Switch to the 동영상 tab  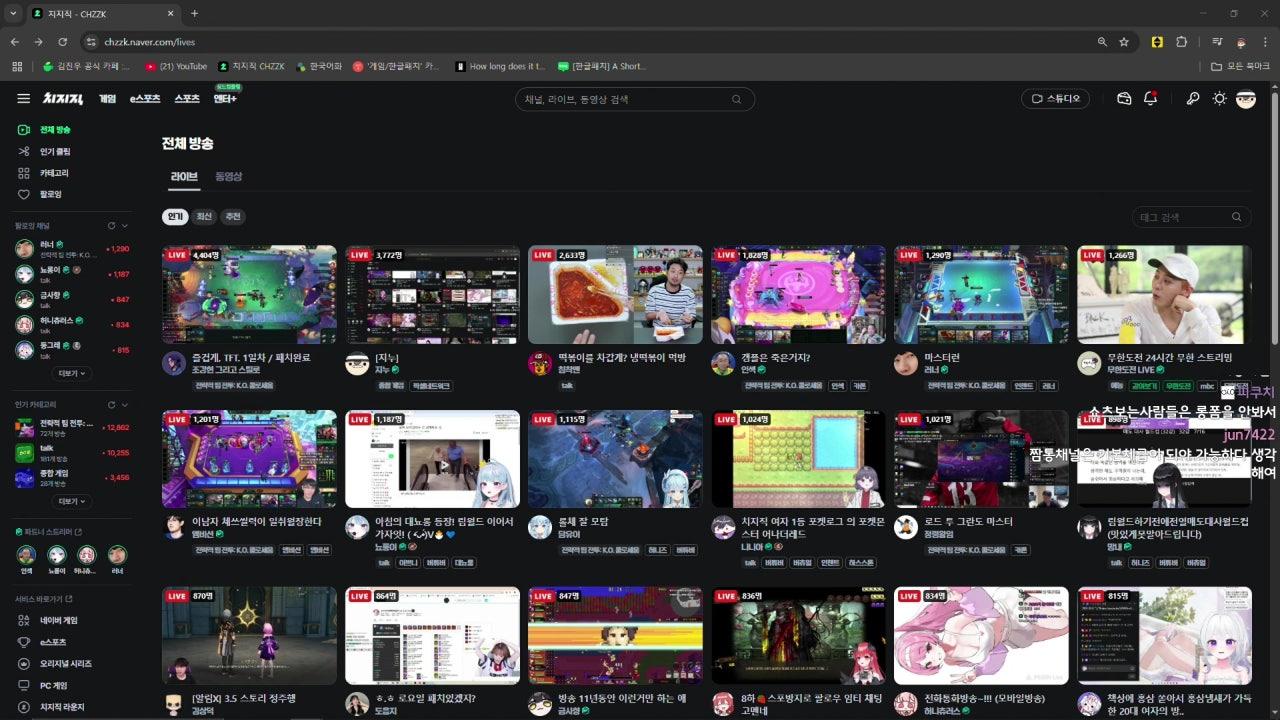pyautogui.click(x=229, y=176)
